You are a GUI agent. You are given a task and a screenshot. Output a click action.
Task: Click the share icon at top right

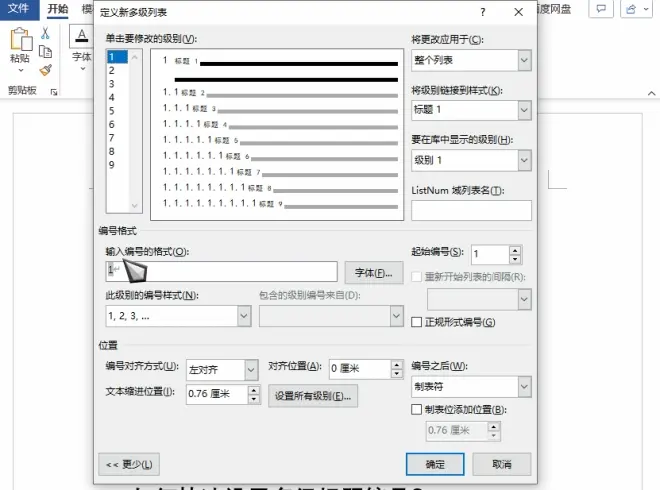pyautogui.click(x=631, y=9)
